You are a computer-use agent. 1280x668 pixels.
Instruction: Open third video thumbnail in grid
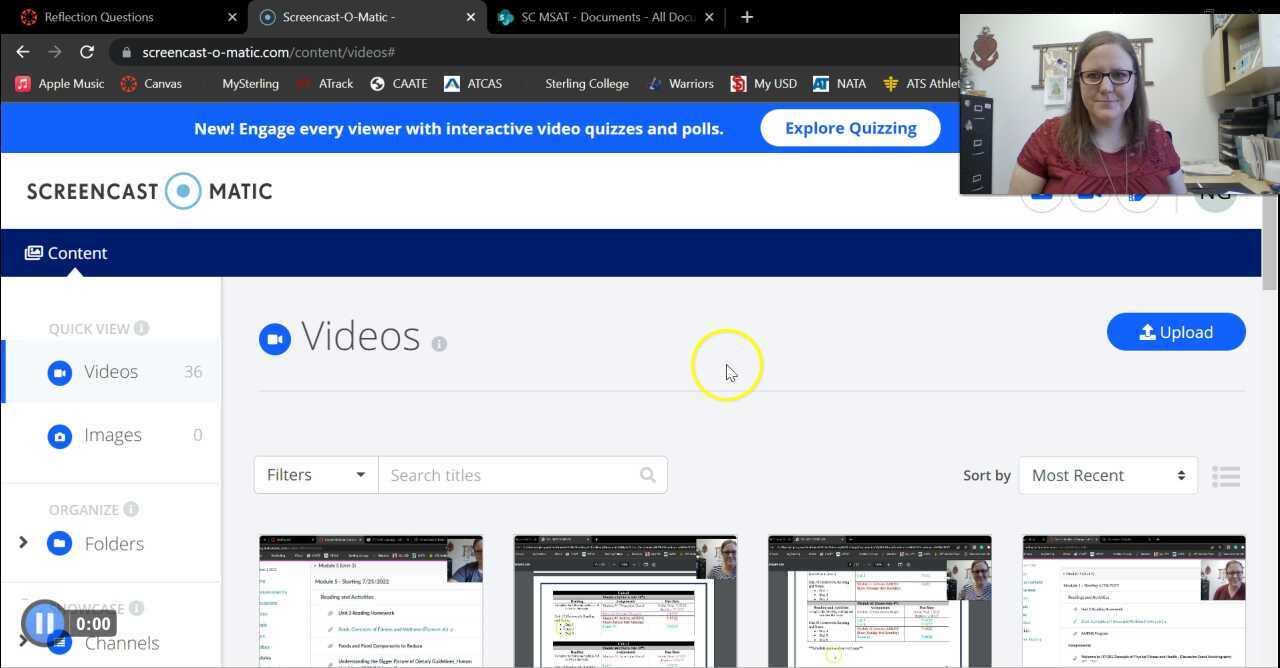[880, 601]
